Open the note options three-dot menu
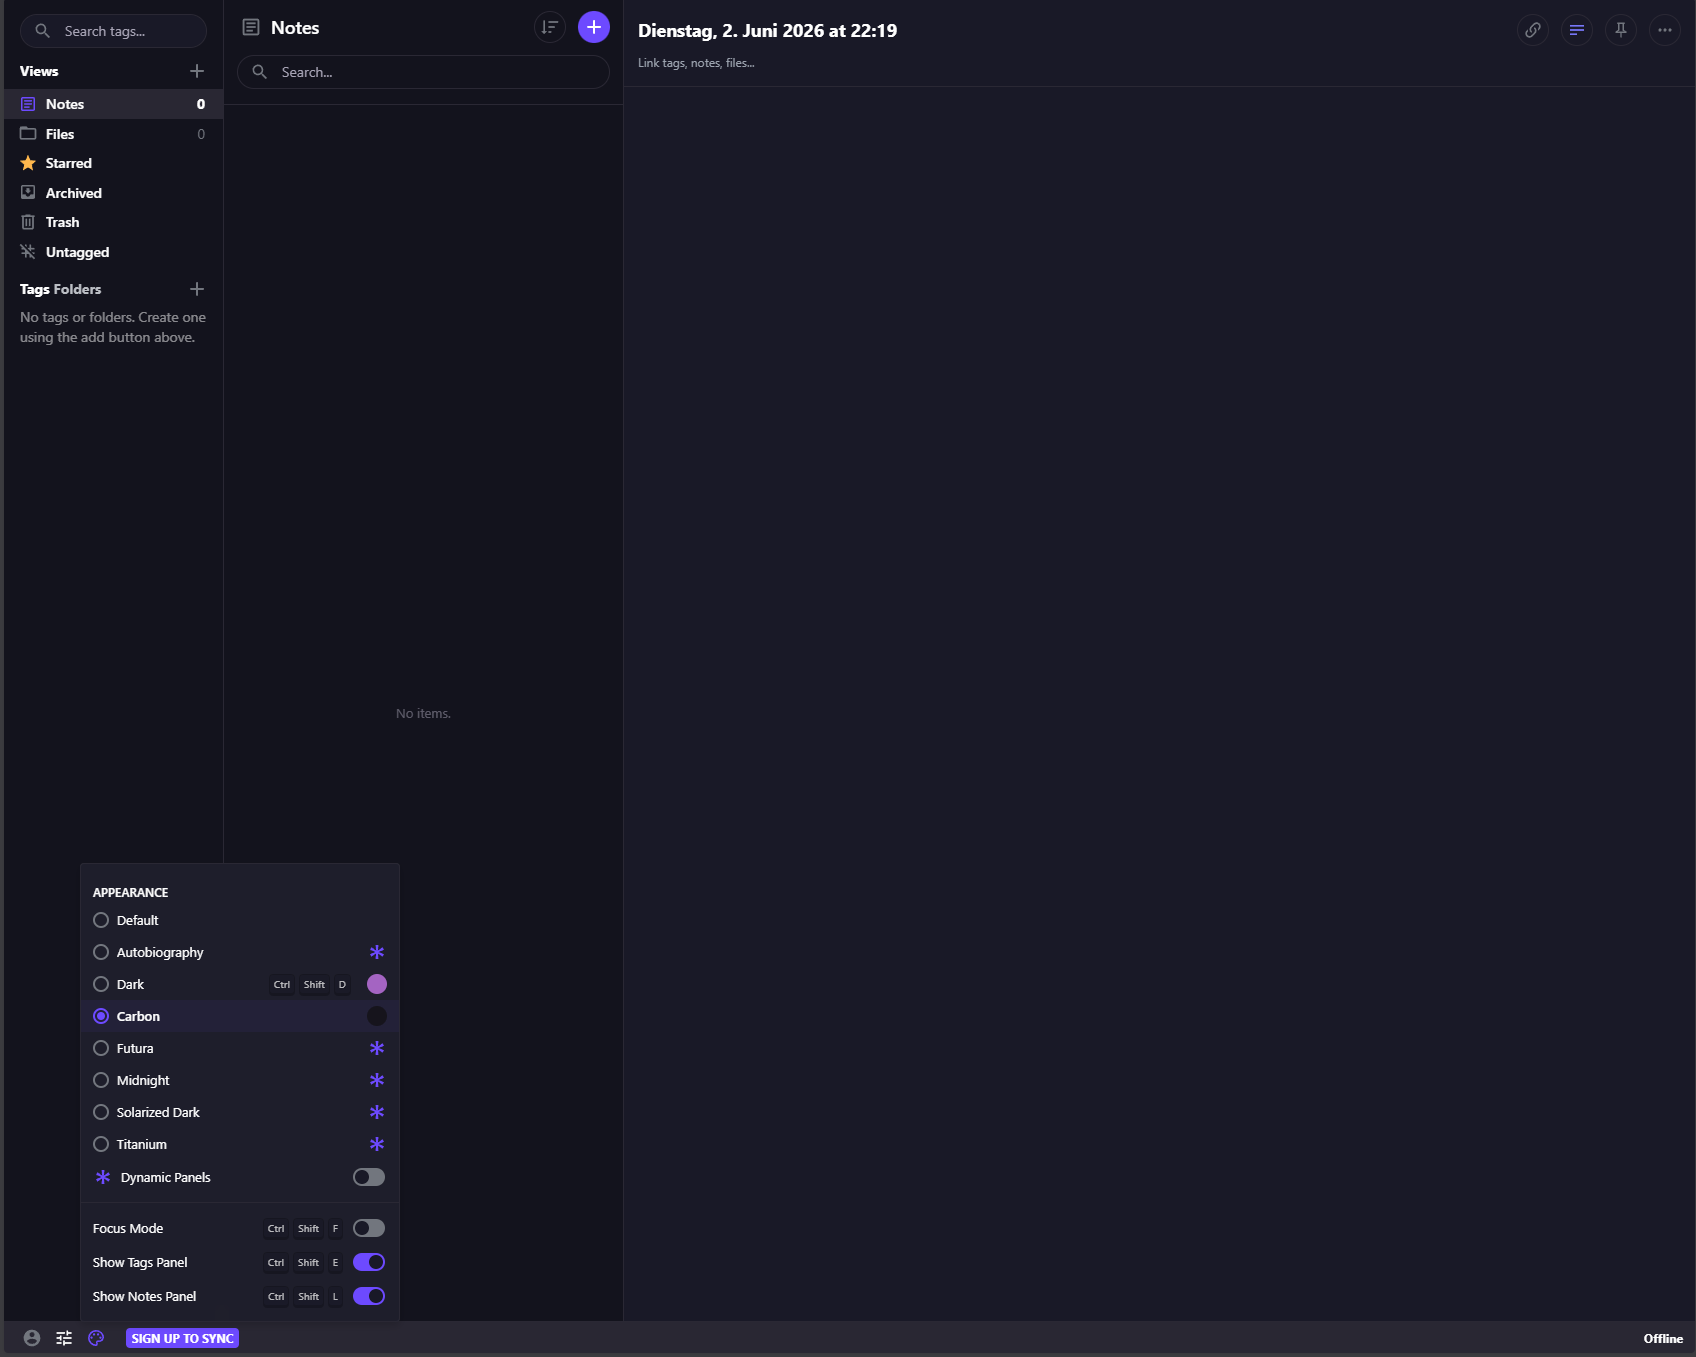This screenshot has width=1696, height=1357. point(1665,30)
